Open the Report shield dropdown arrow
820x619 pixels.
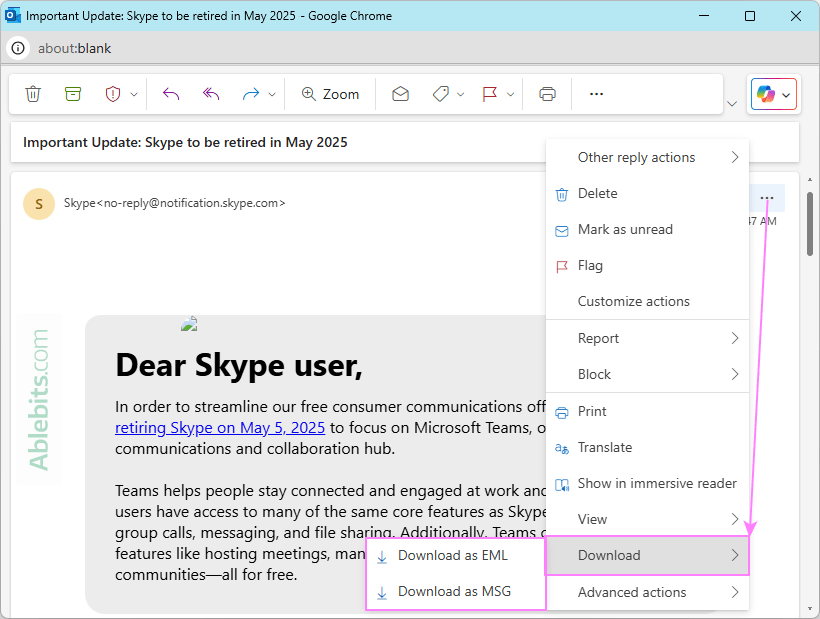coord(134,95)
